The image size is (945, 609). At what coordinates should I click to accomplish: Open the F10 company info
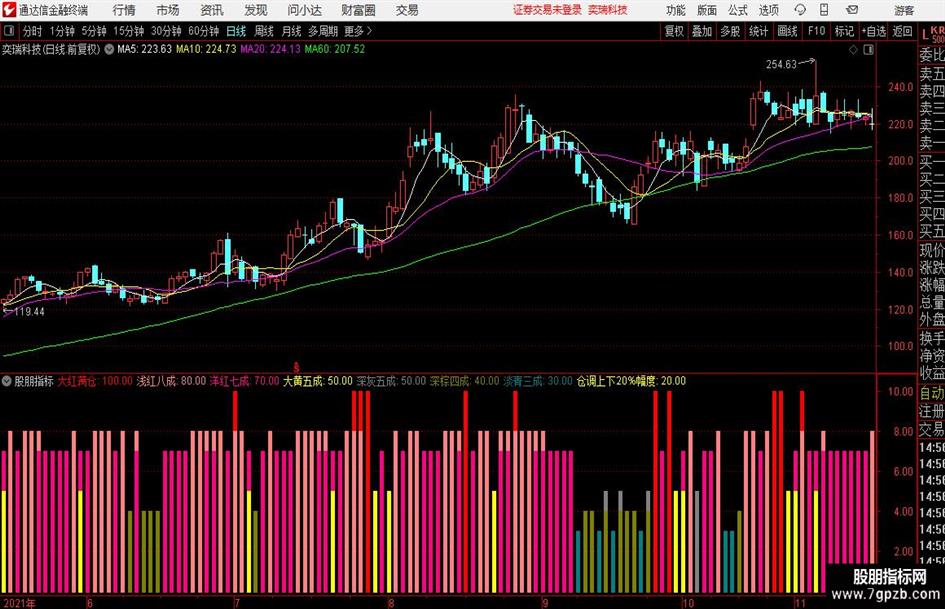click(816, 31)
